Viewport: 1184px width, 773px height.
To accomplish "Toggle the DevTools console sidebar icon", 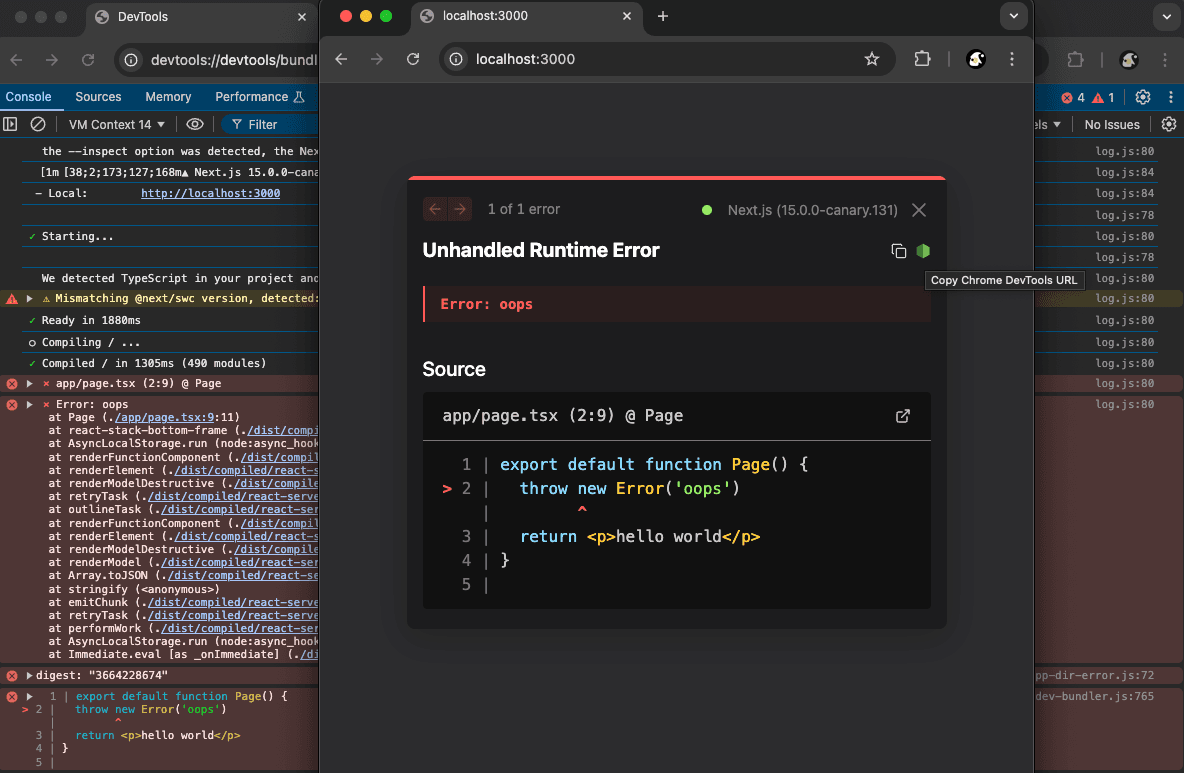I will click(x=11, y=124).
